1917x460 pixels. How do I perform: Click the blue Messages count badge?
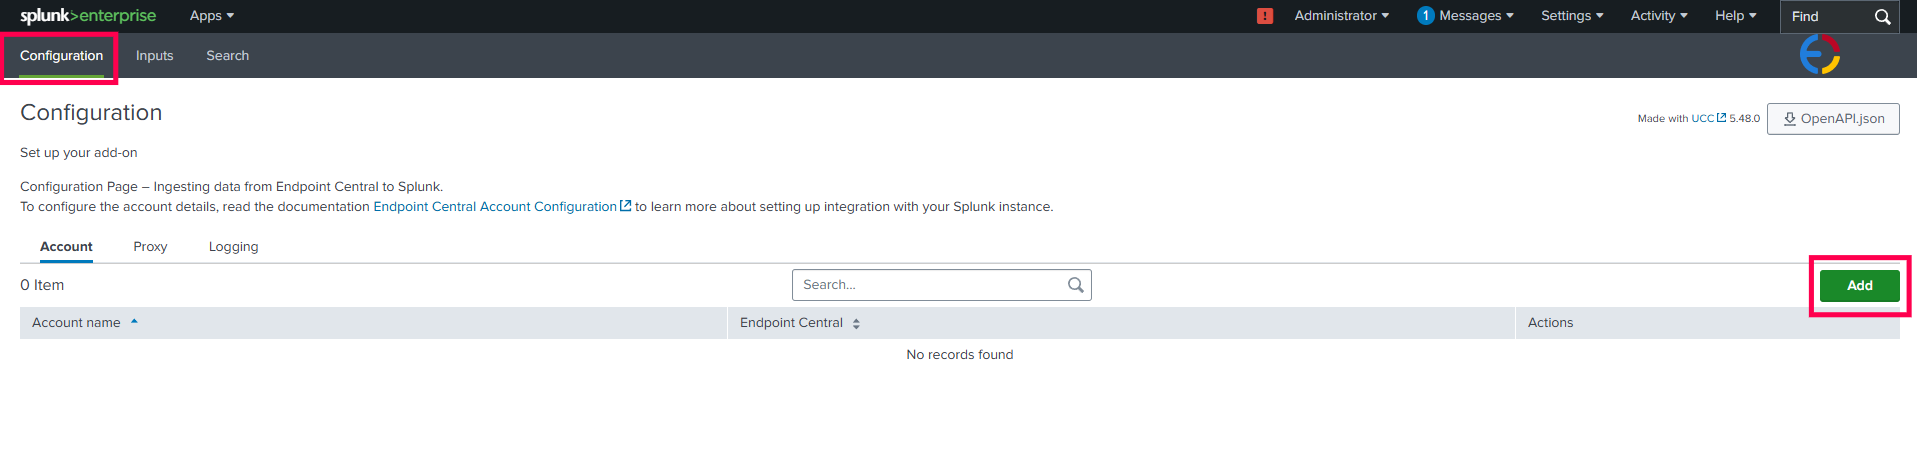tap(1425, 16)
